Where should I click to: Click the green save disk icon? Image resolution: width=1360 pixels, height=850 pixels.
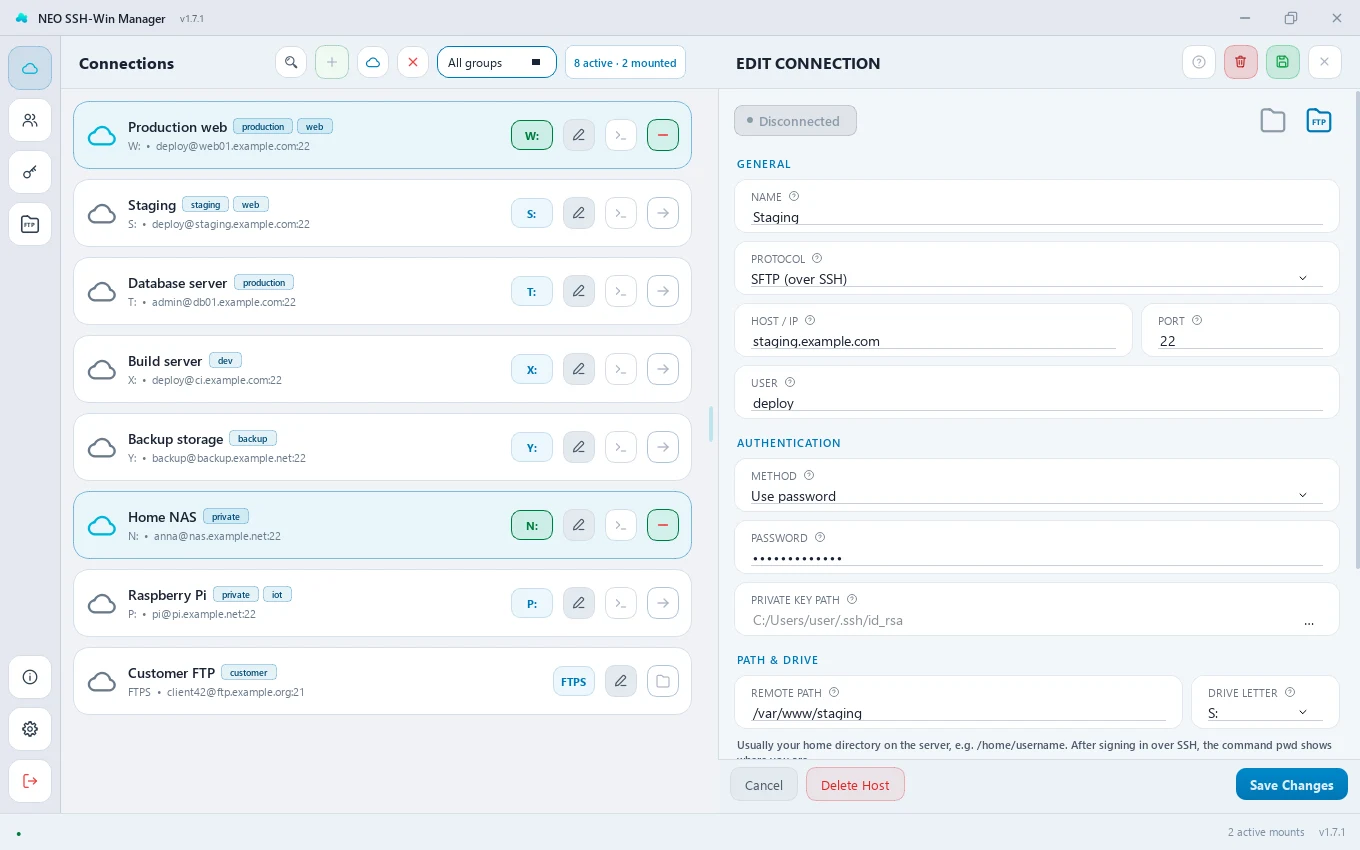pos(1283,62)
